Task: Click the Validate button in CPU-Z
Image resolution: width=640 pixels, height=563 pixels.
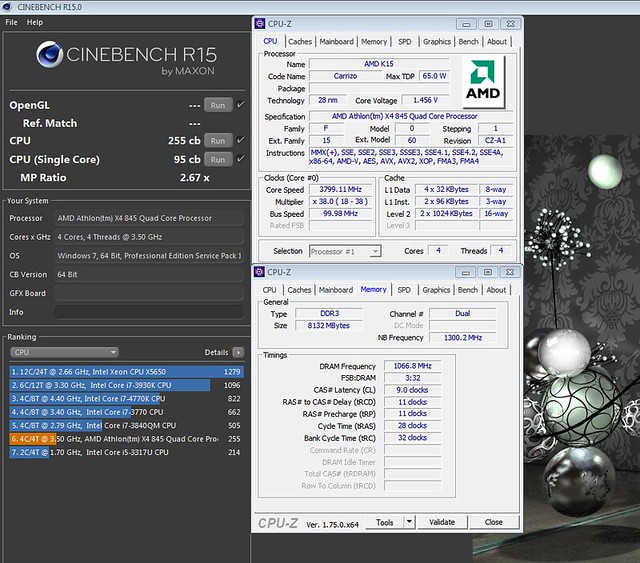Action: tap(442, 522)
